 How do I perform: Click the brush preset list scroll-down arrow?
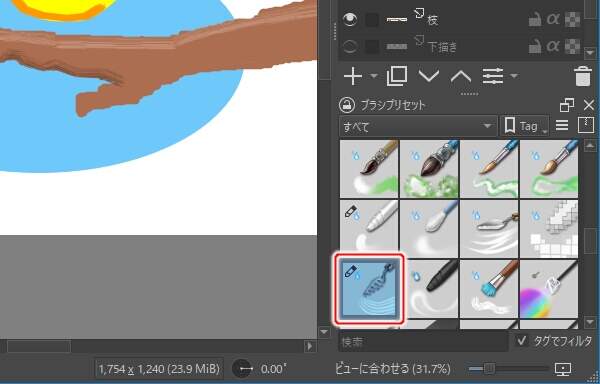tap(590, 323)
